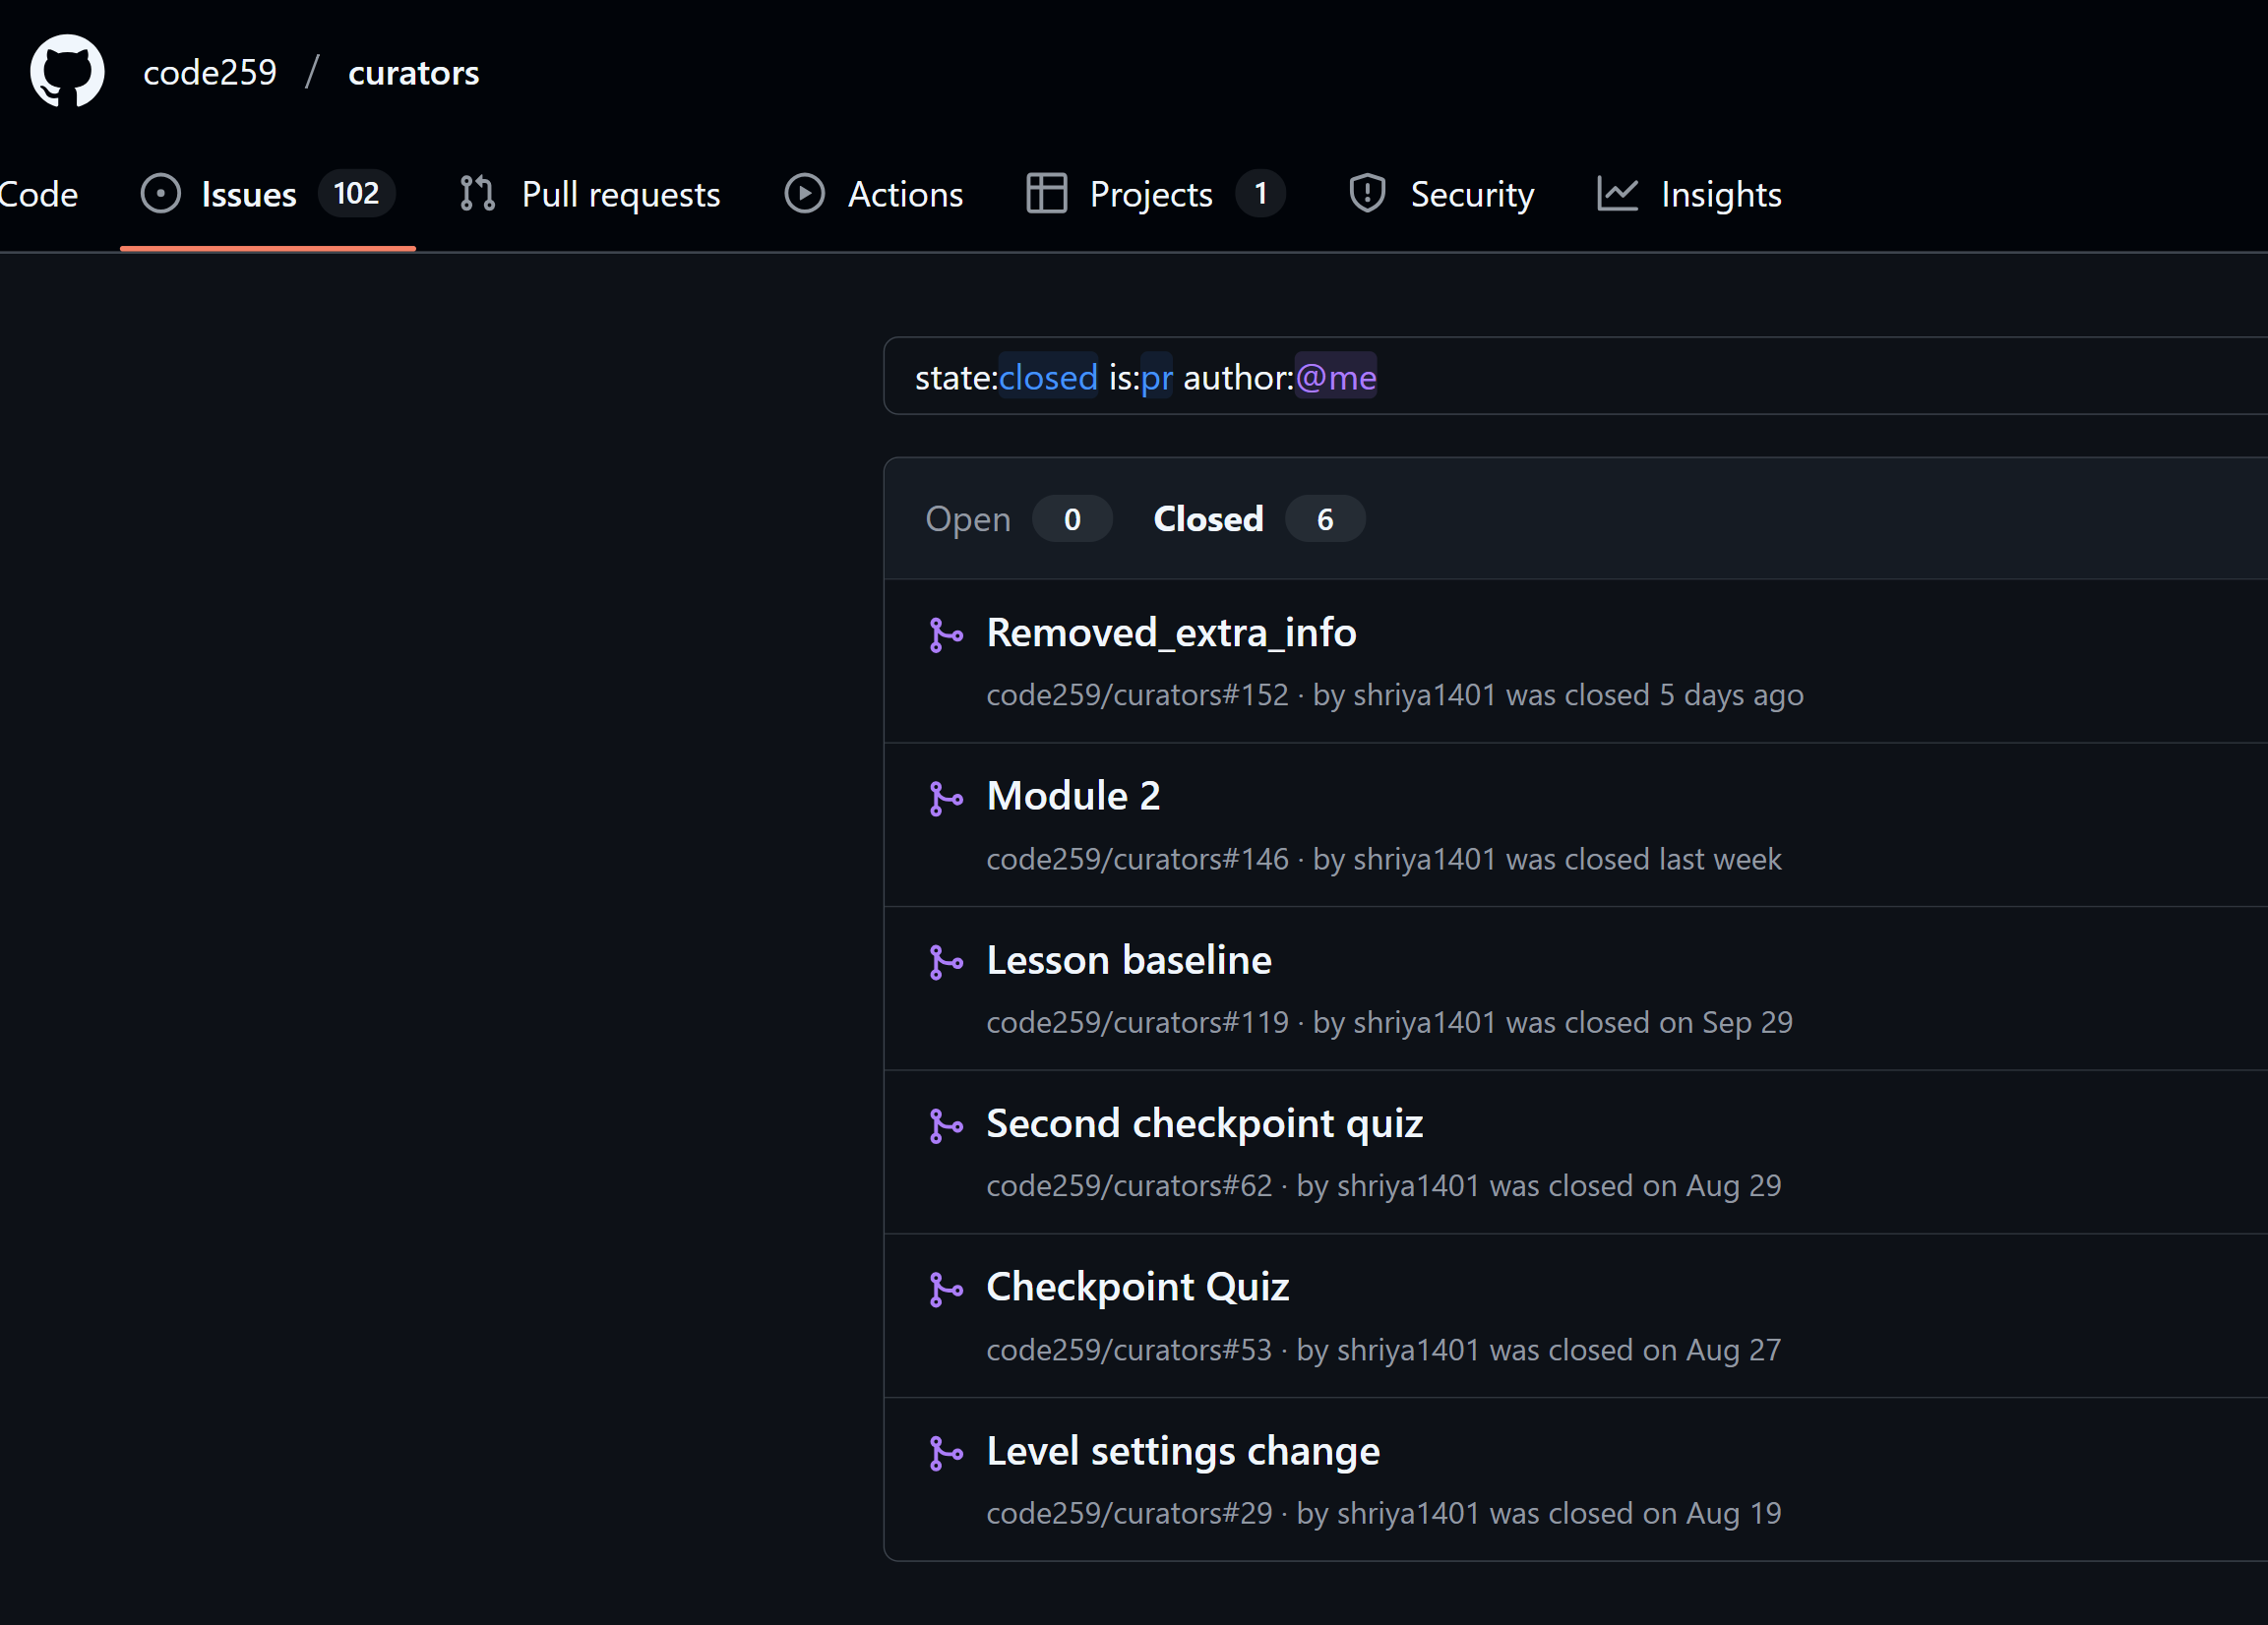Open the Insights tab
The image size is (2268, 1625).
coord(1720,193)
